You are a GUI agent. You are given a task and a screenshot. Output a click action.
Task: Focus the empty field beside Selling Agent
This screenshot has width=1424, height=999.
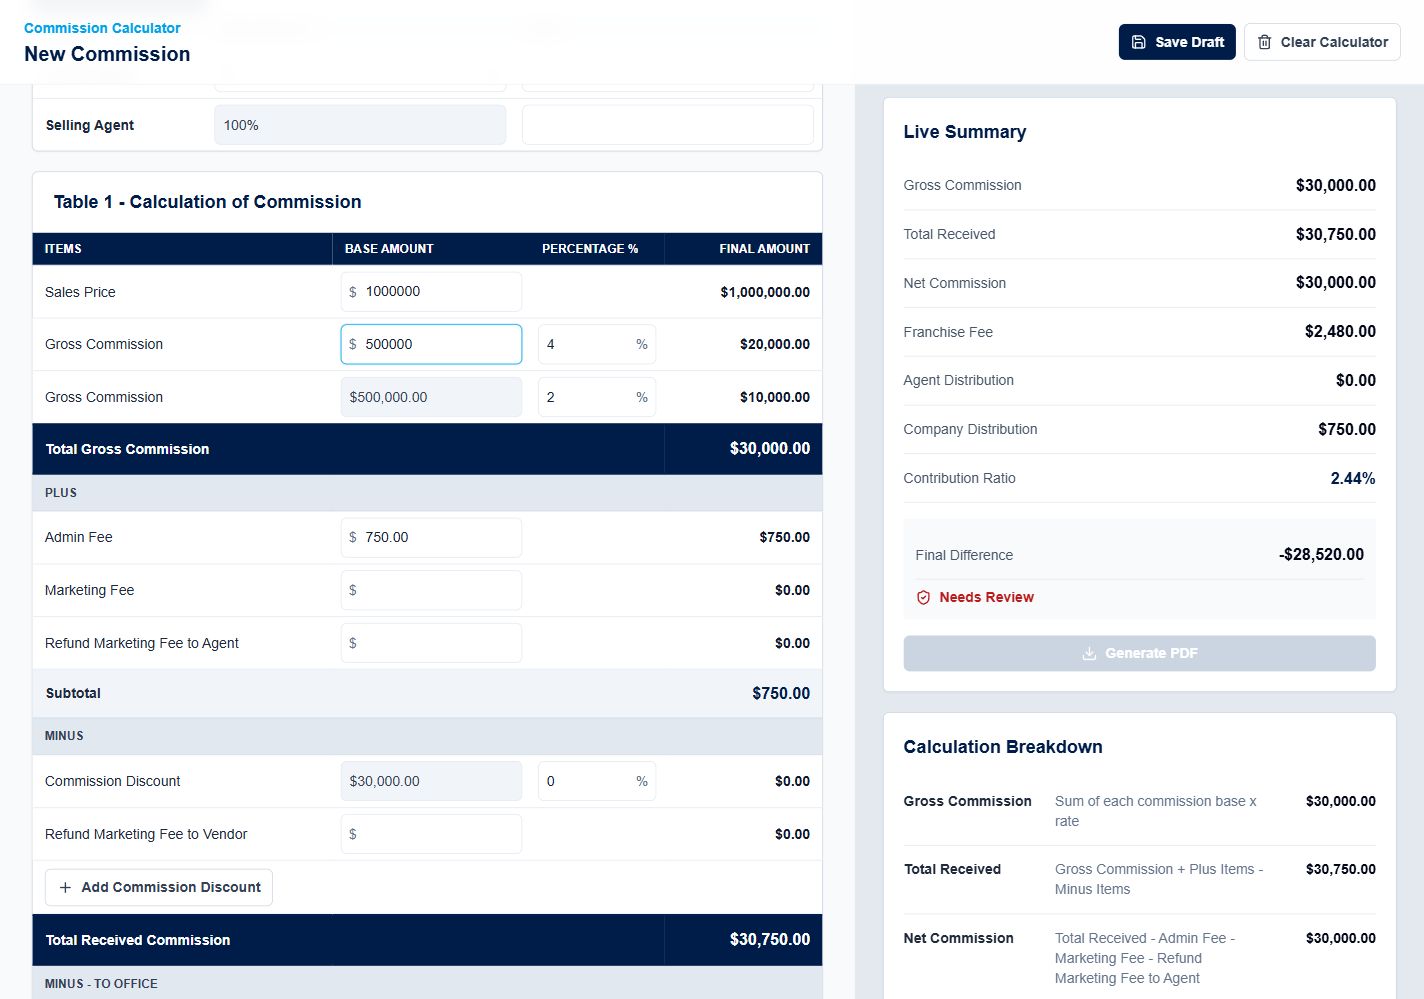(x=668, y=125)
